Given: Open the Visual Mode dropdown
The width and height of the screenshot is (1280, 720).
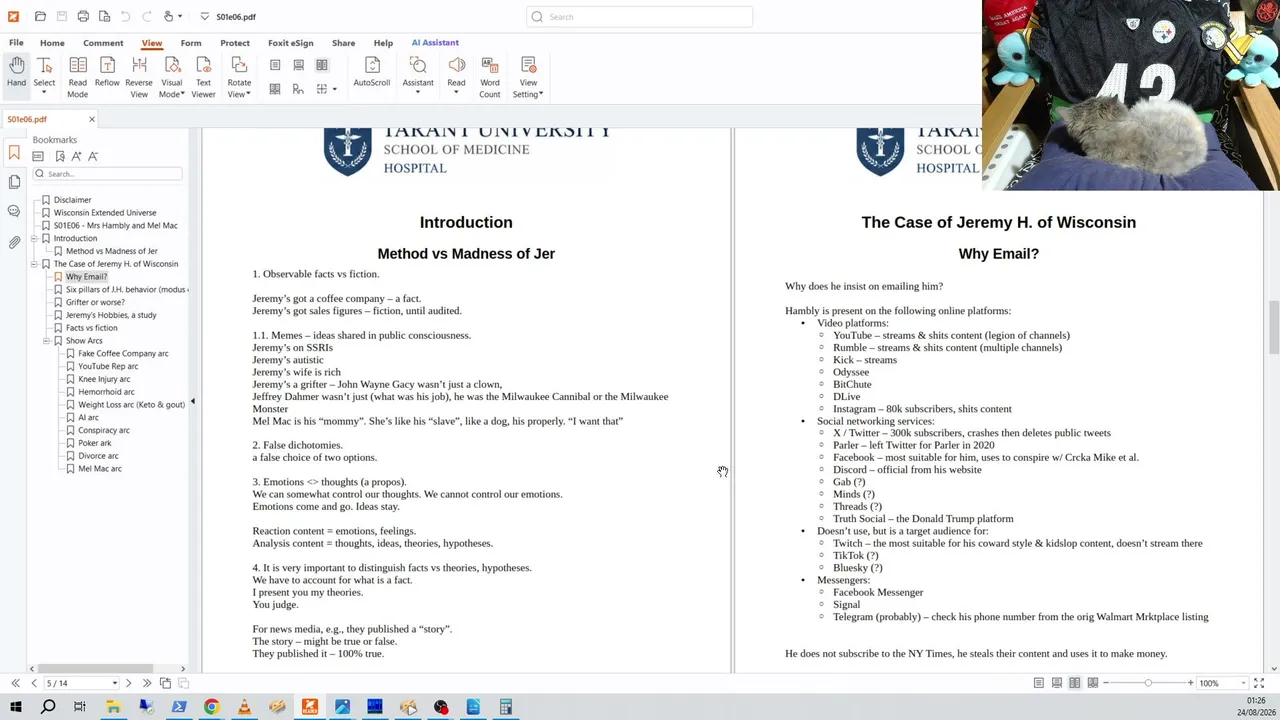Looking at the screenshot, I should coord(171,76).
